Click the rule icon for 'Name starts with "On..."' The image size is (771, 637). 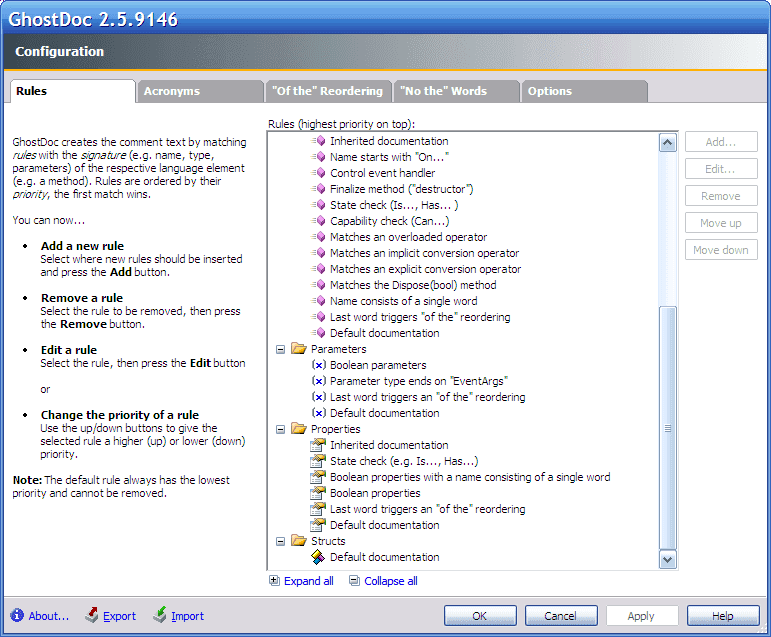click(319, 157)
